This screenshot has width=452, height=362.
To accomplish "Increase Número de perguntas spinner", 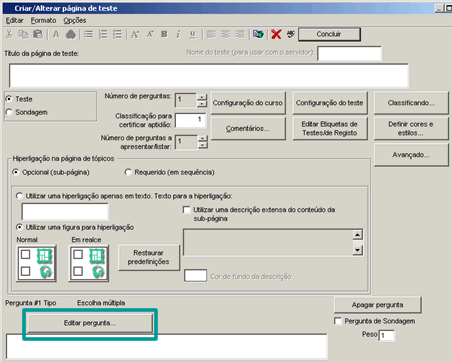I will pyautogui.click(x=202, y=97).
